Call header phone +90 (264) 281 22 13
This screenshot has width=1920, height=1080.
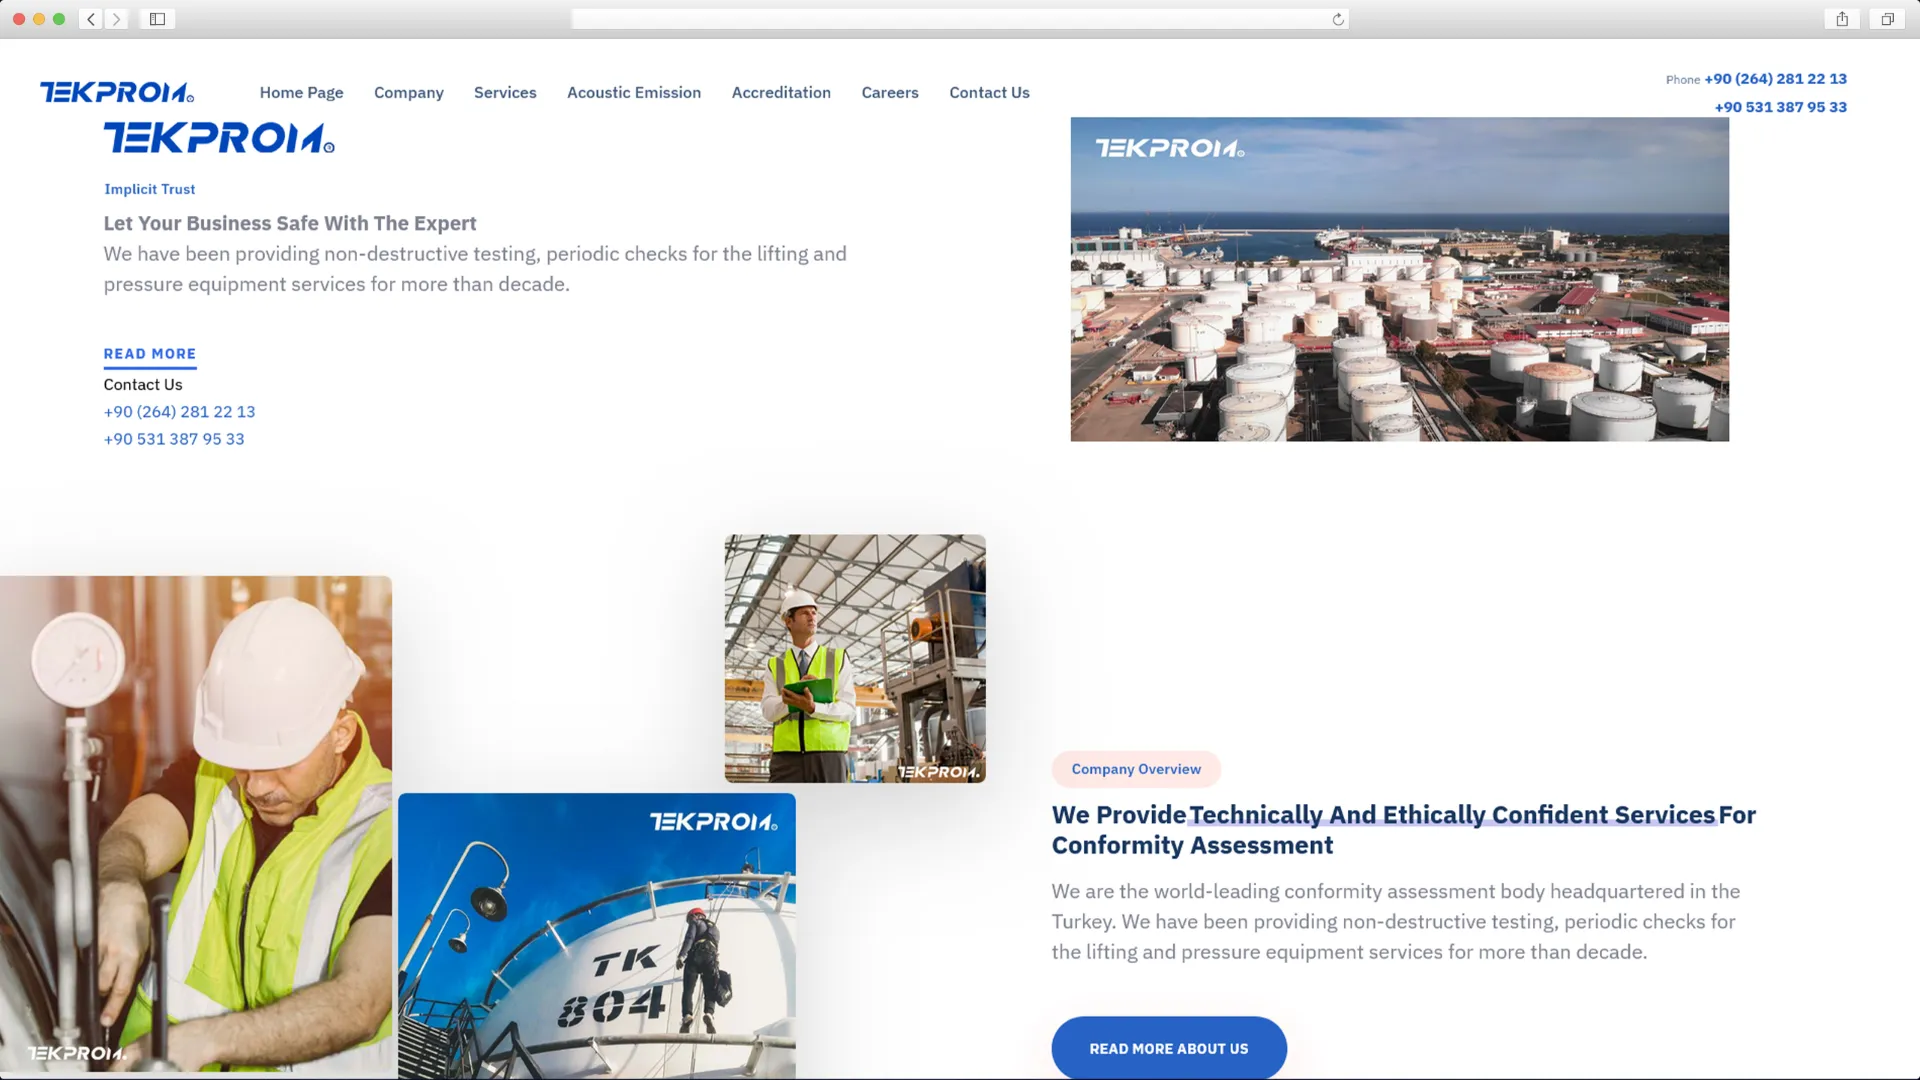click(1775, 78)
